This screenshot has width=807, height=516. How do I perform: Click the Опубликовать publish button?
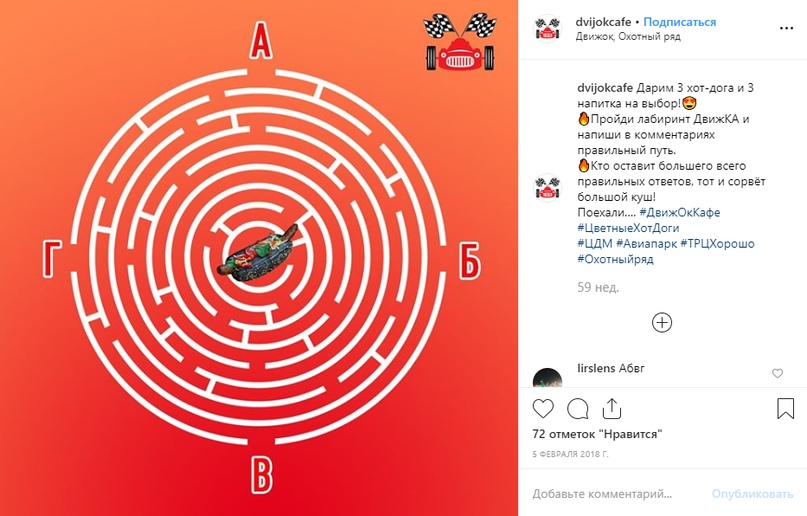point(752,494)
